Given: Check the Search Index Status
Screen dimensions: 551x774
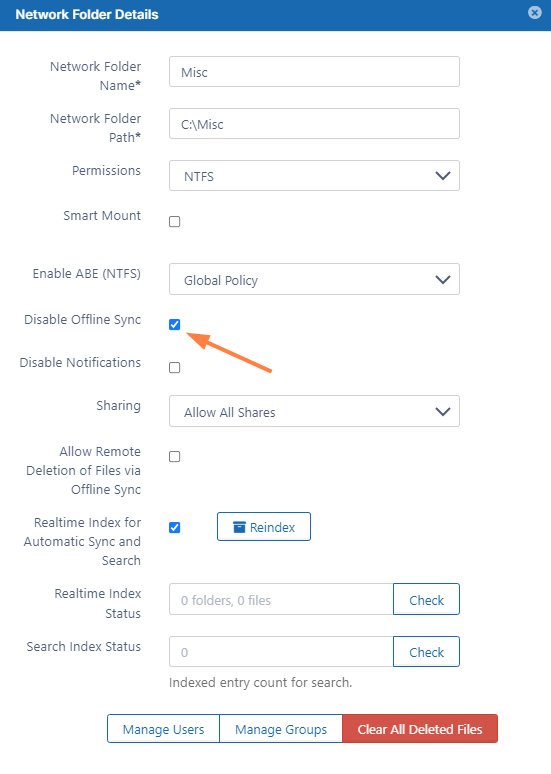Looking at the screenshot, I should pyautogui.click(x=426, y=652).
